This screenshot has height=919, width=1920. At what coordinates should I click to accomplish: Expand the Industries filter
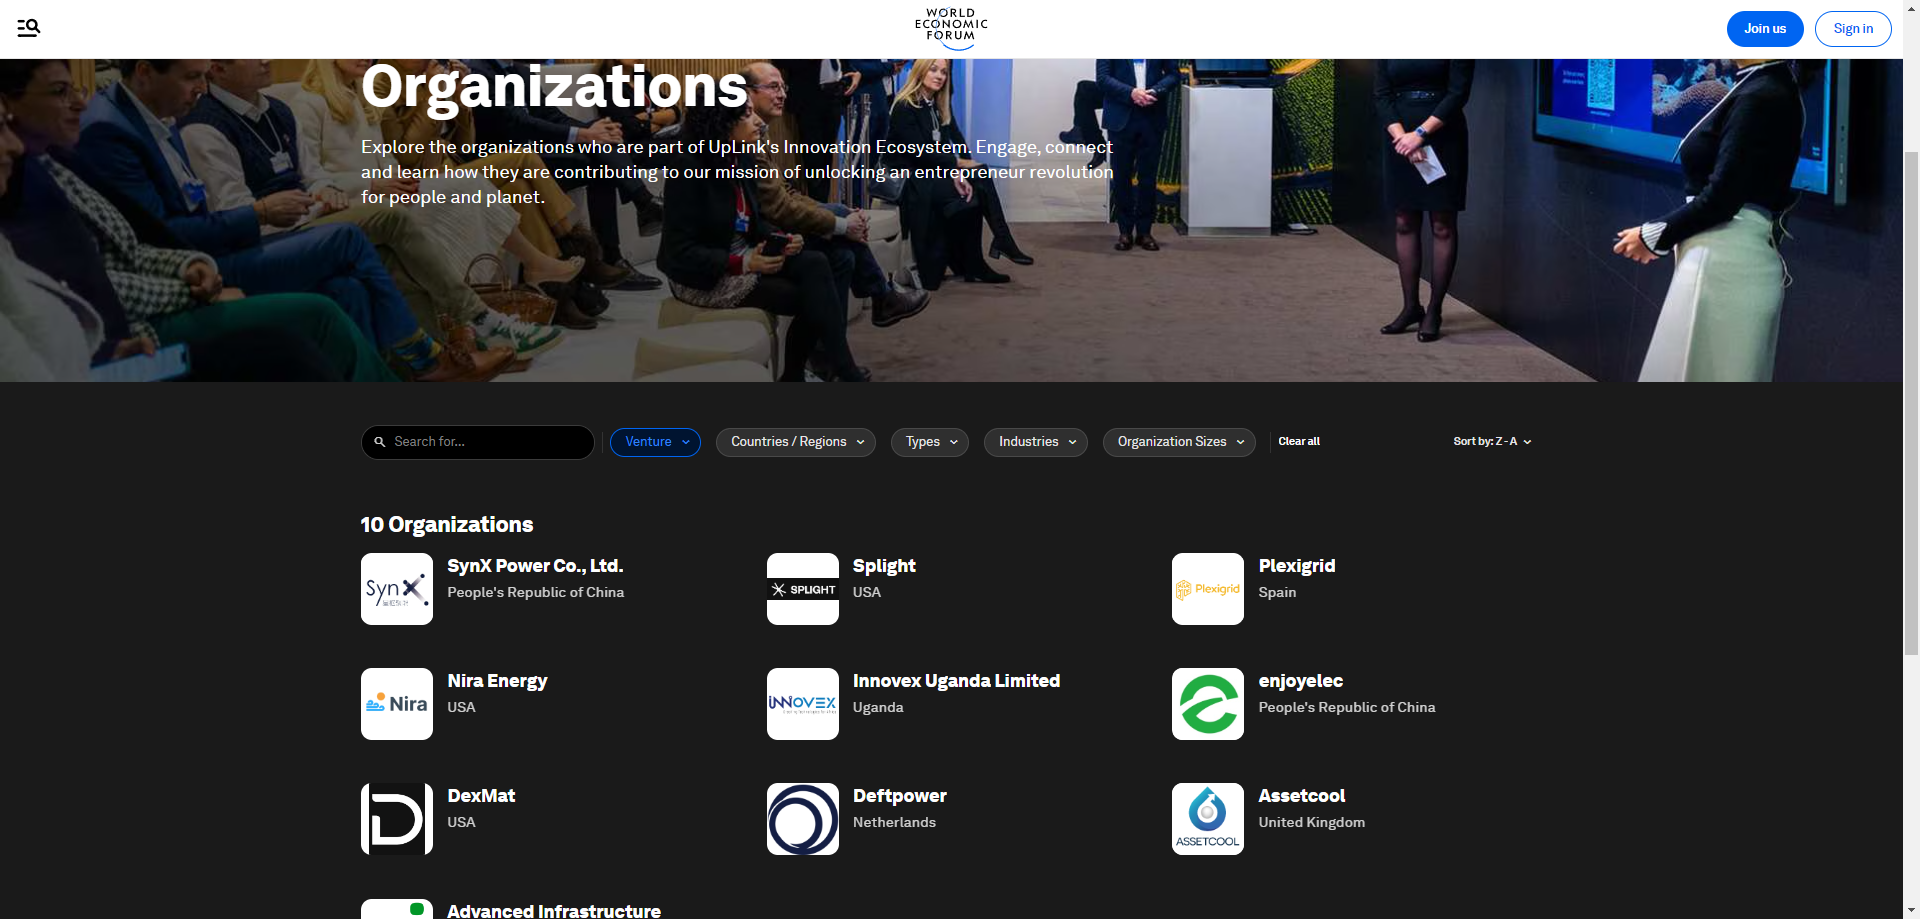1036,442
